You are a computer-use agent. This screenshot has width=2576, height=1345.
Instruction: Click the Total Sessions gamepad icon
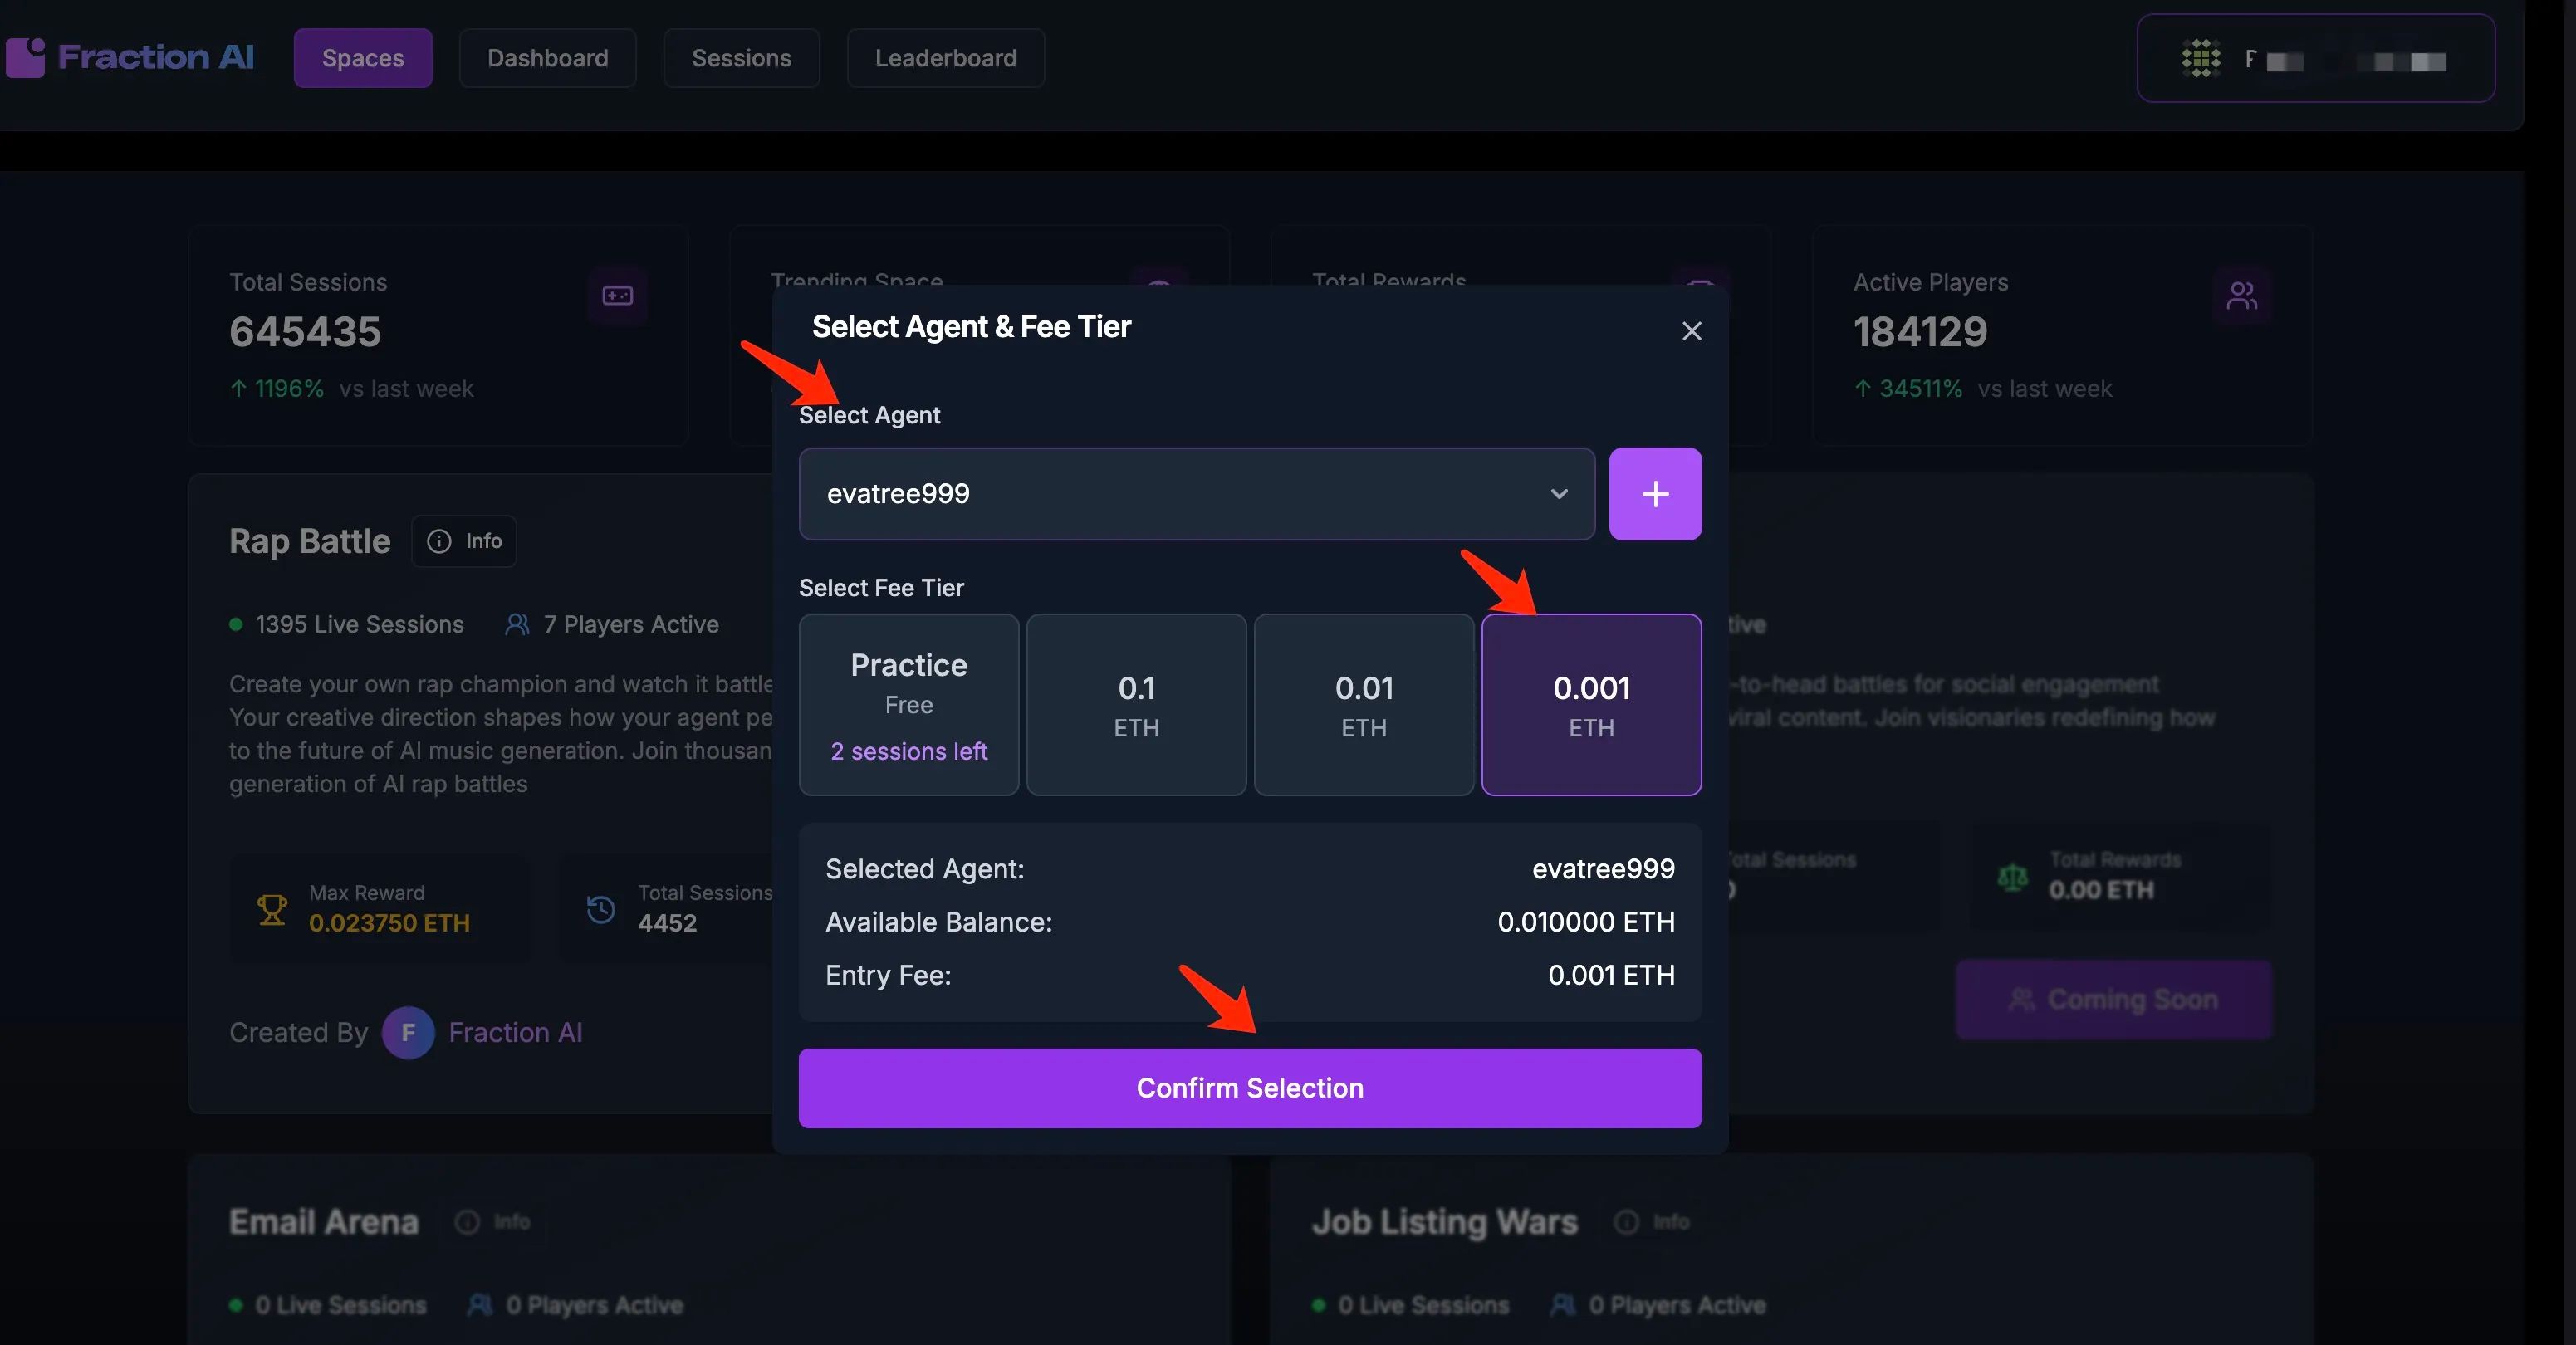pyautogui.click(x=617, y=296)
